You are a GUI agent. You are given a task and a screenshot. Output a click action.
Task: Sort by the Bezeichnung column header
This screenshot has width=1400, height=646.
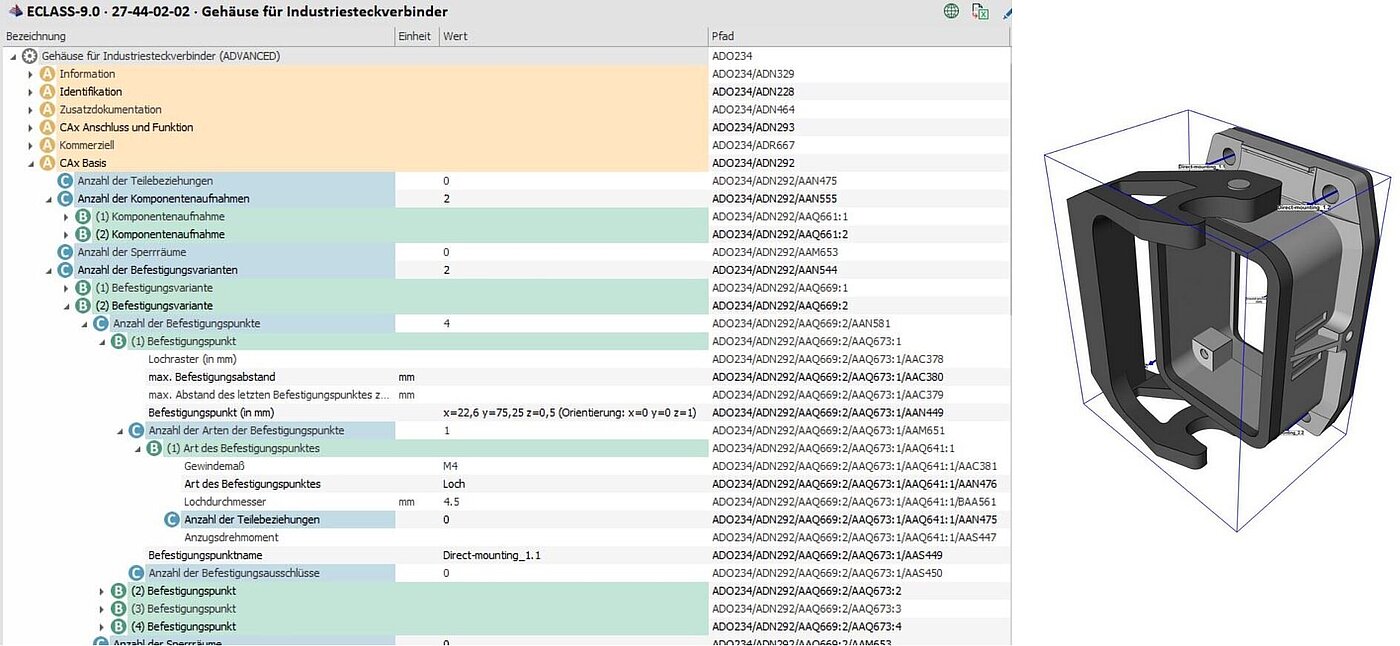(x=200, y=36)
